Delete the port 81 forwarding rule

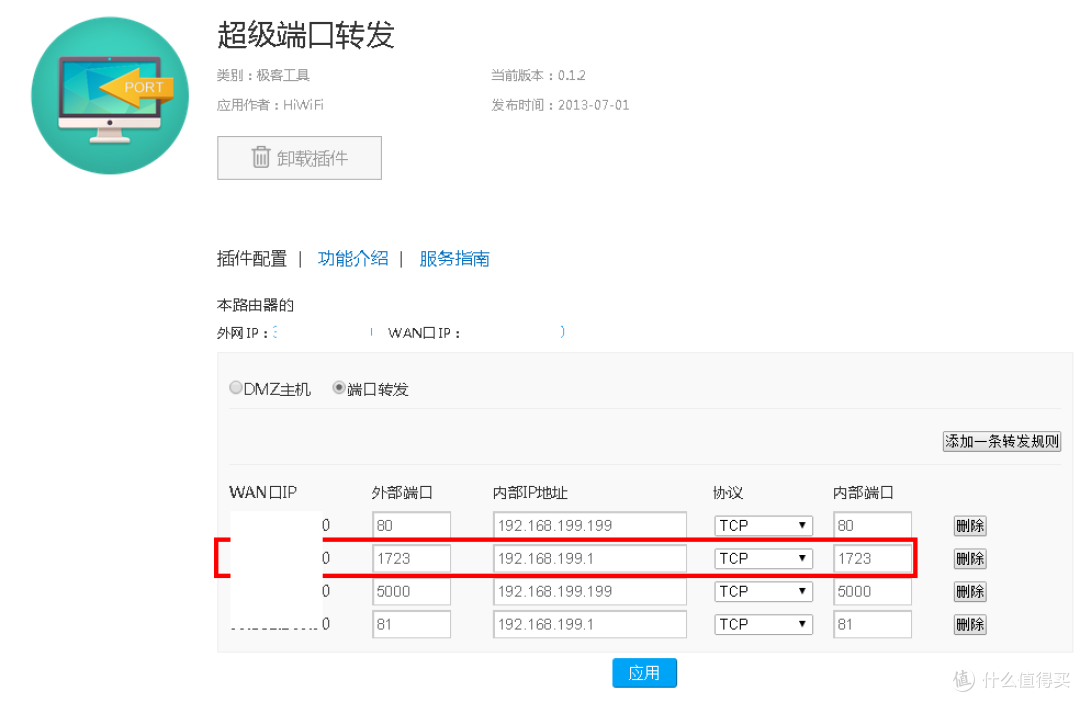point(970,625)
